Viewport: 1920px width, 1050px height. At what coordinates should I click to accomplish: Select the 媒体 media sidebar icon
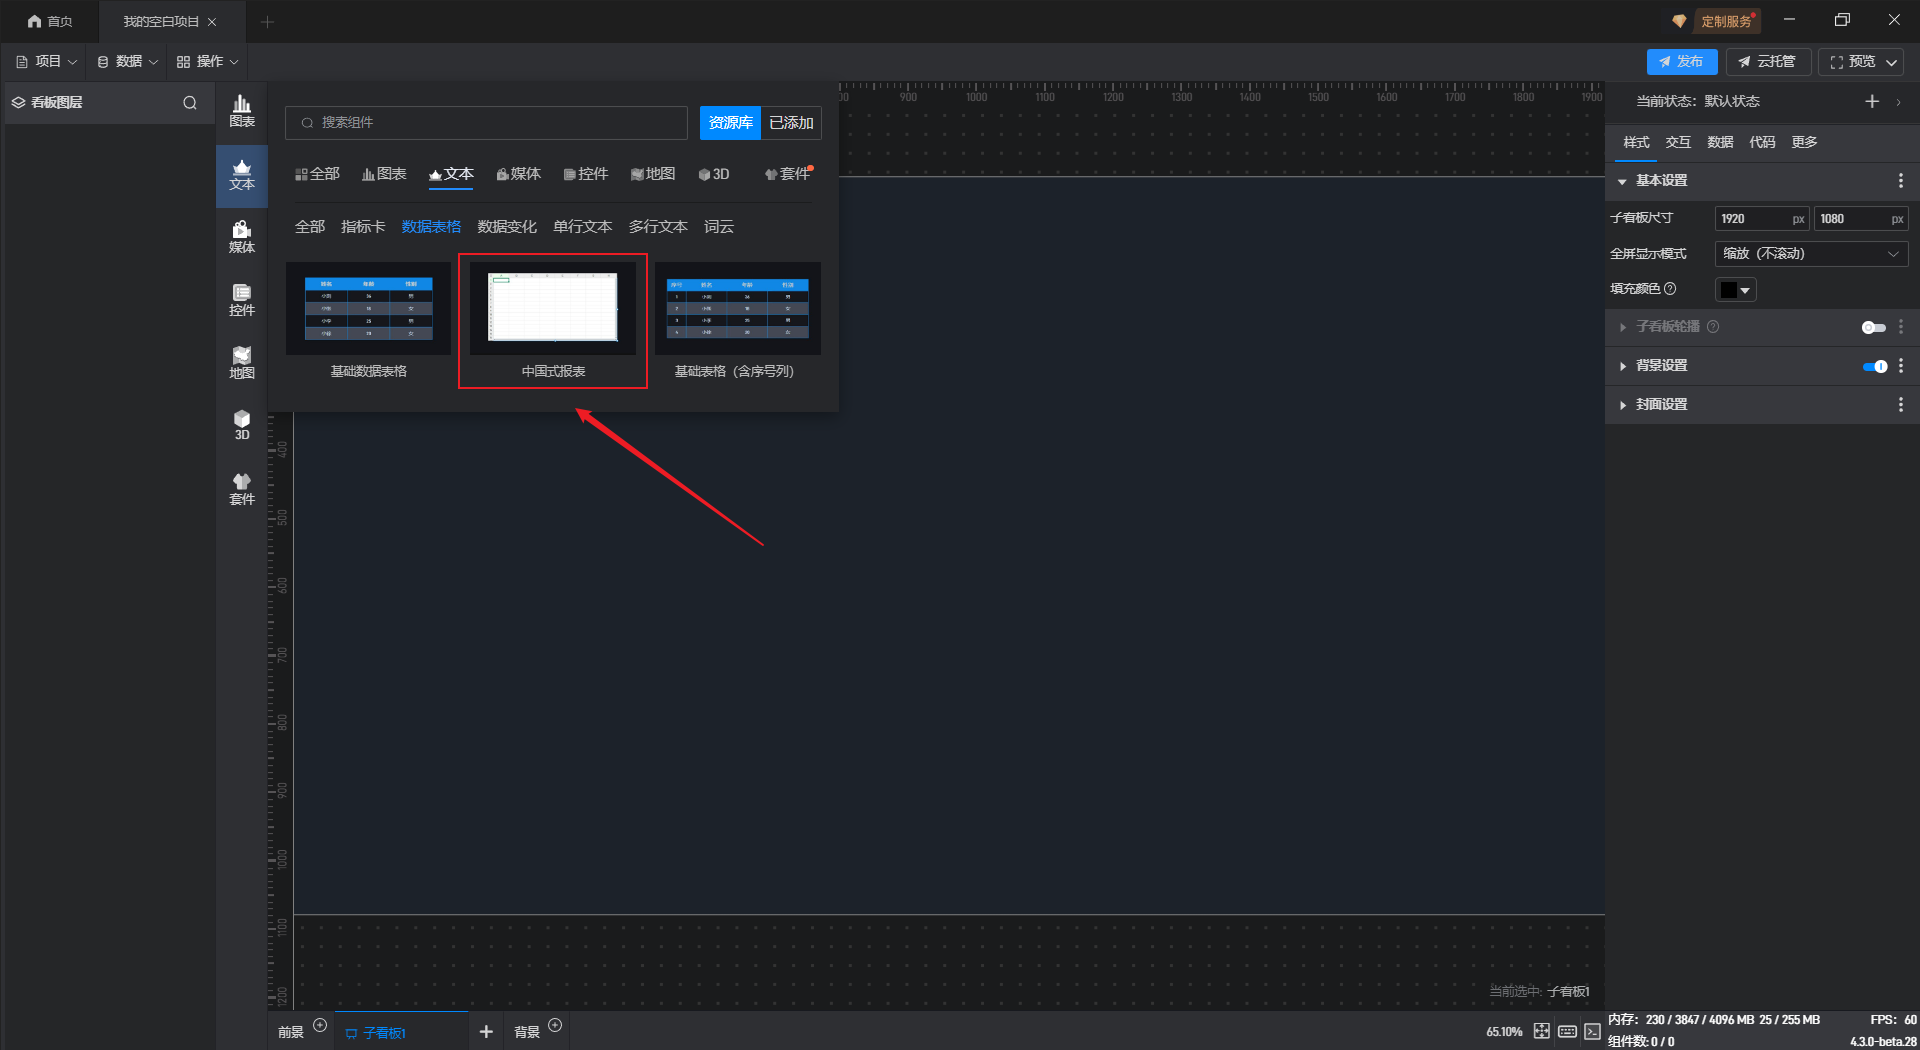tap(242, 237)
